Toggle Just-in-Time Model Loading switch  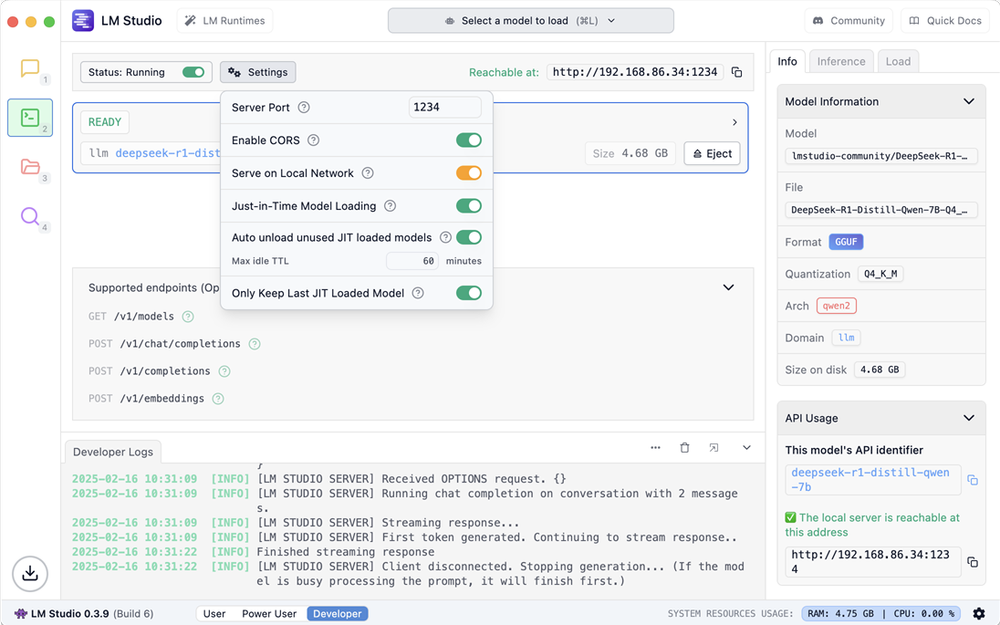469,206
